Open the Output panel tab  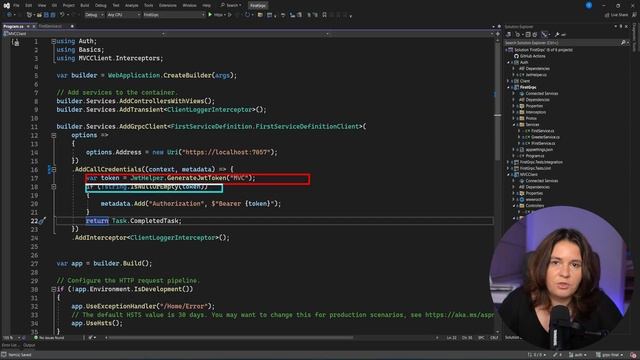point(29,345)
